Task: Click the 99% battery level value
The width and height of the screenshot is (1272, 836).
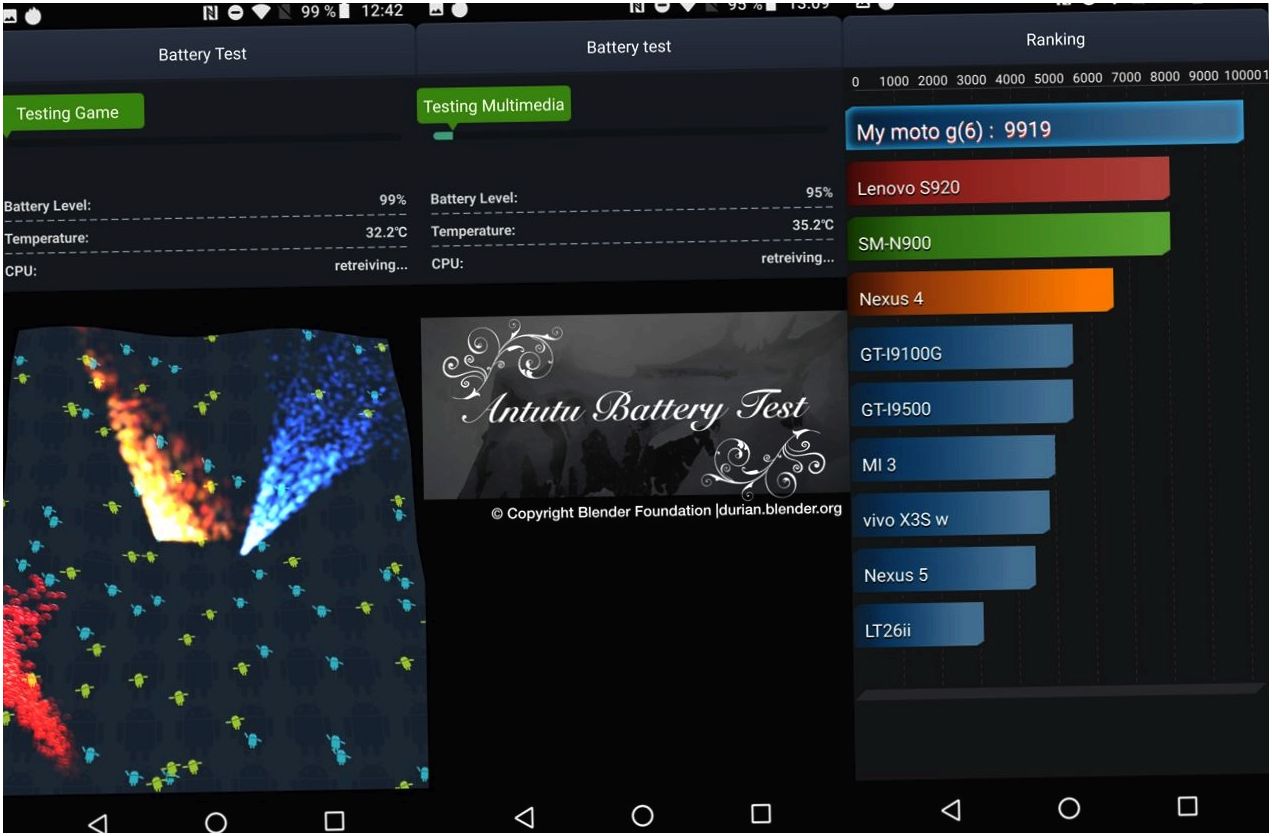Action: [x=392, y=200]
